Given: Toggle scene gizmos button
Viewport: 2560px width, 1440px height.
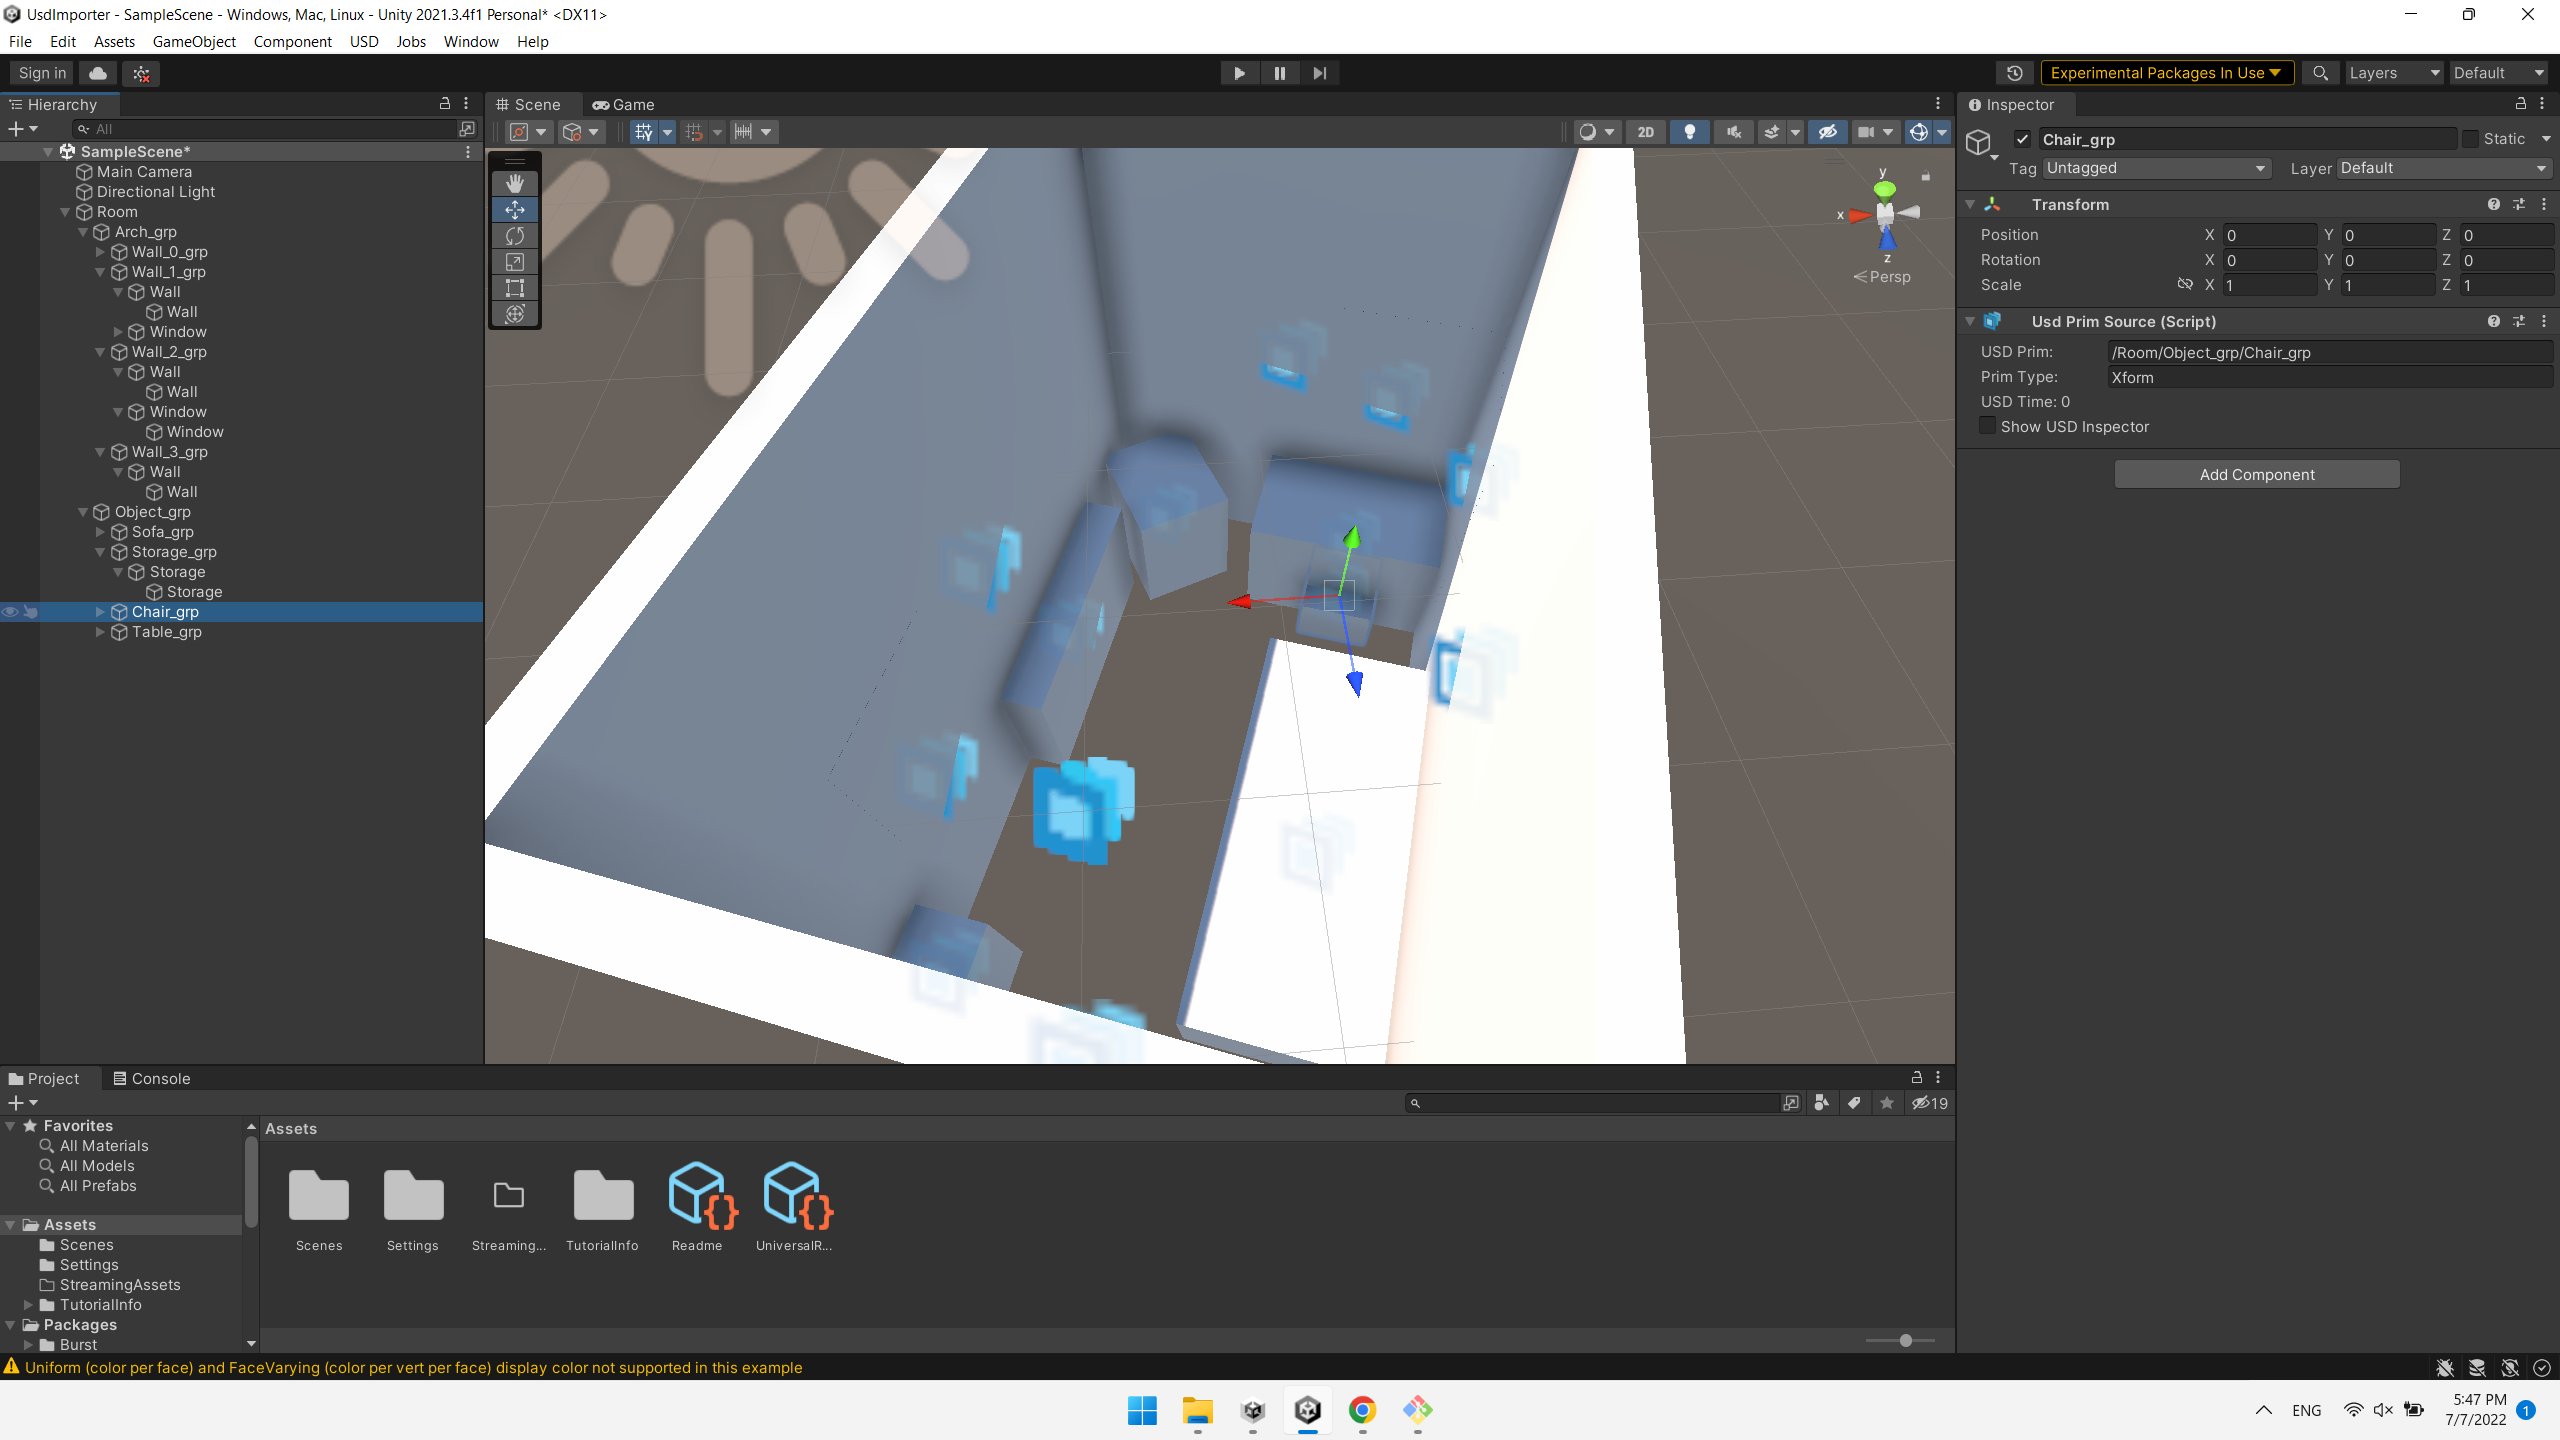Looking at the screenshot, I should tap(1918, 132).
